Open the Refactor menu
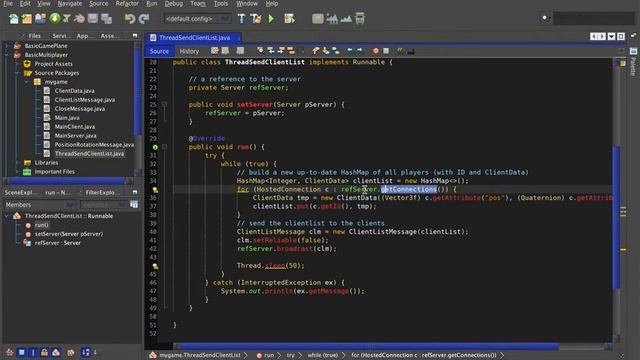 [x=127, y=4]
